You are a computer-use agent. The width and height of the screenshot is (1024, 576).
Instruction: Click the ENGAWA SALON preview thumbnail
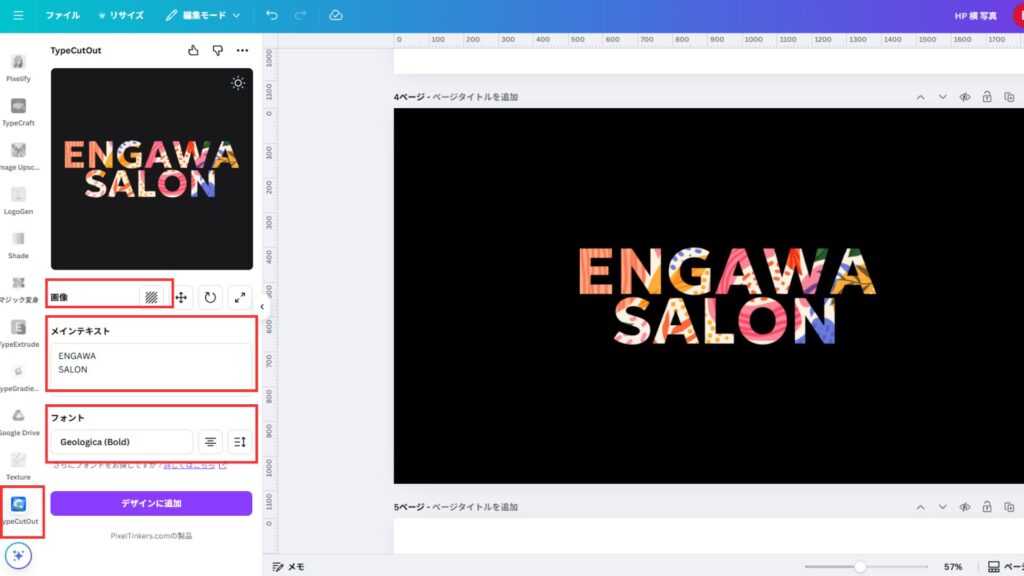pos(152,169)
